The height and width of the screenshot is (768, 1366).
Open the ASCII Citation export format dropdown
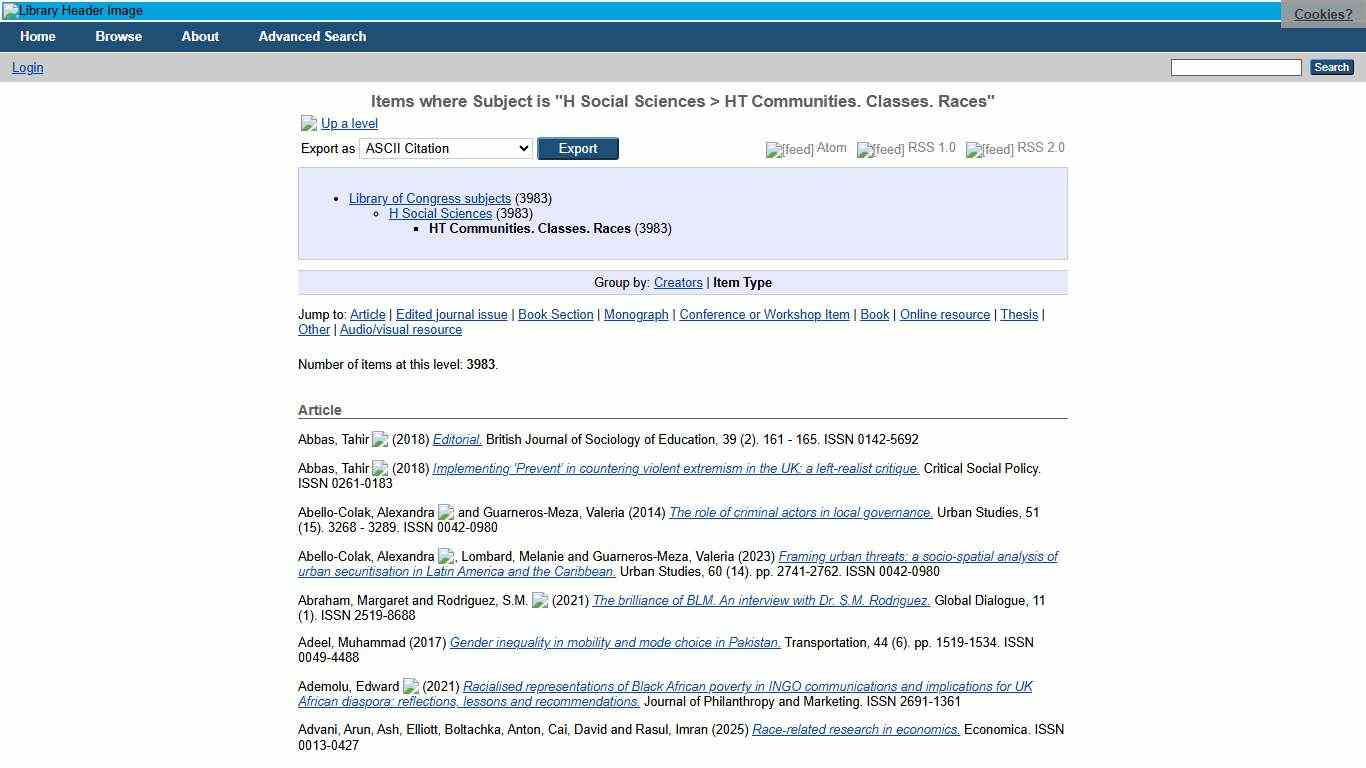point(446,148)
